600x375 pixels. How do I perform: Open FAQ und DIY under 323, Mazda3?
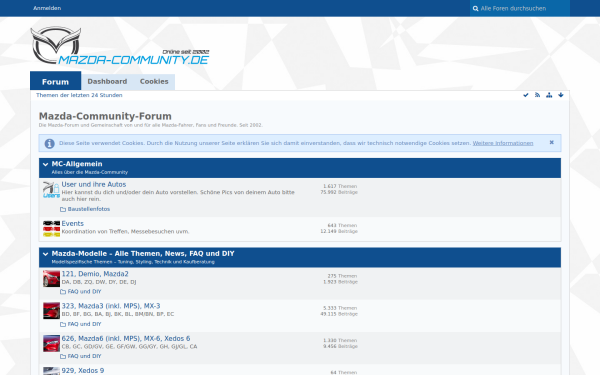[x=85, y=324]
